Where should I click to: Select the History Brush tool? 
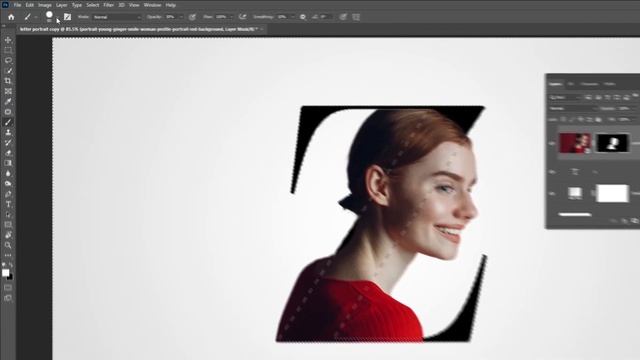click(8, 142)
